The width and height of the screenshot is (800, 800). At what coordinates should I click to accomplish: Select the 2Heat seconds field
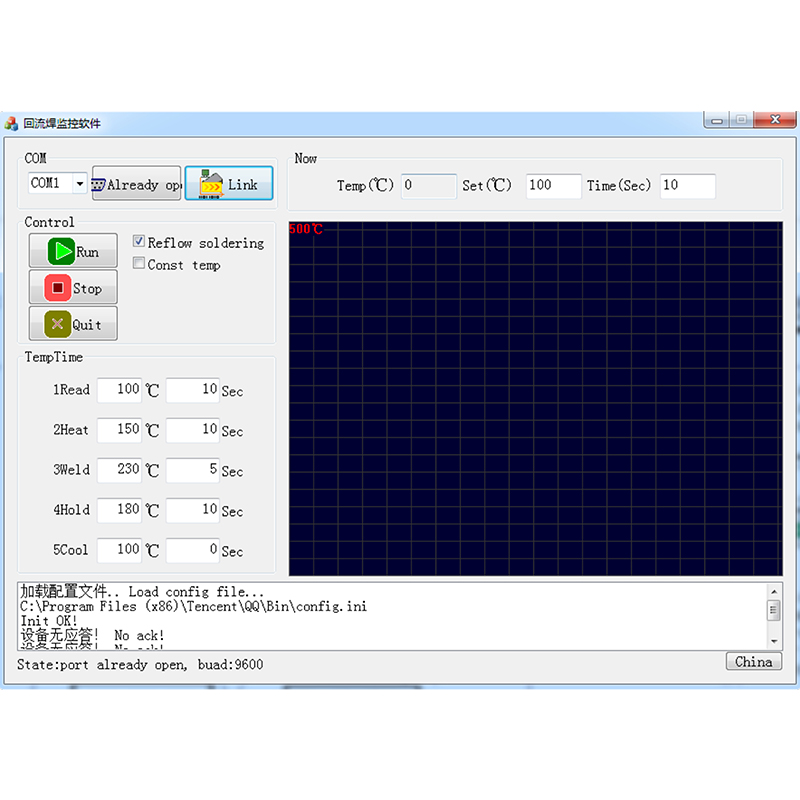(192, 429)
